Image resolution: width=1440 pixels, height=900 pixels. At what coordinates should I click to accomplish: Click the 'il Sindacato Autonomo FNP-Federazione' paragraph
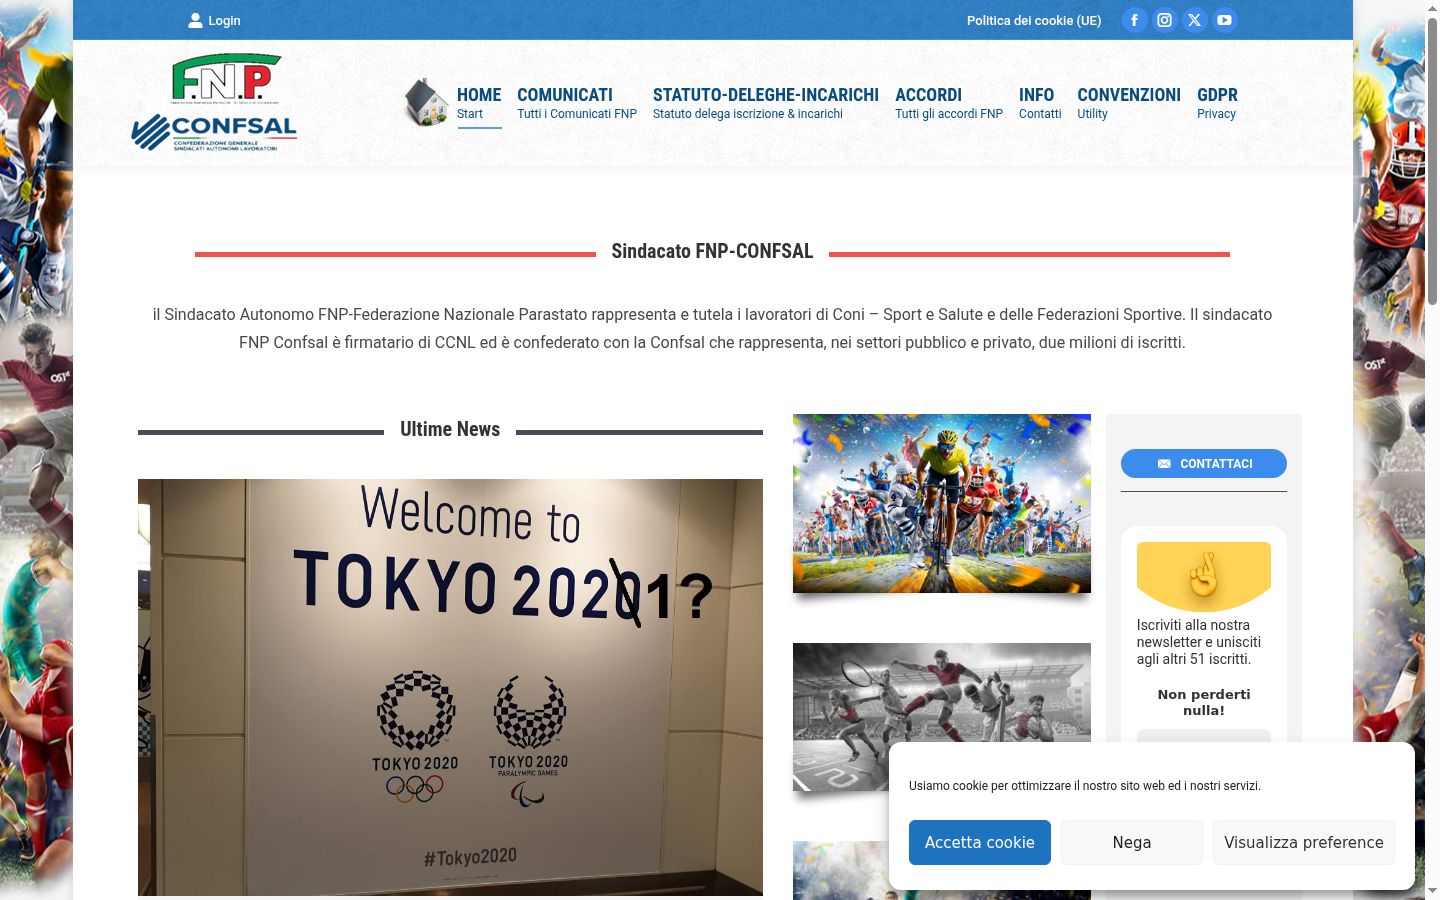pyautogui.click(x=712, y=328)
